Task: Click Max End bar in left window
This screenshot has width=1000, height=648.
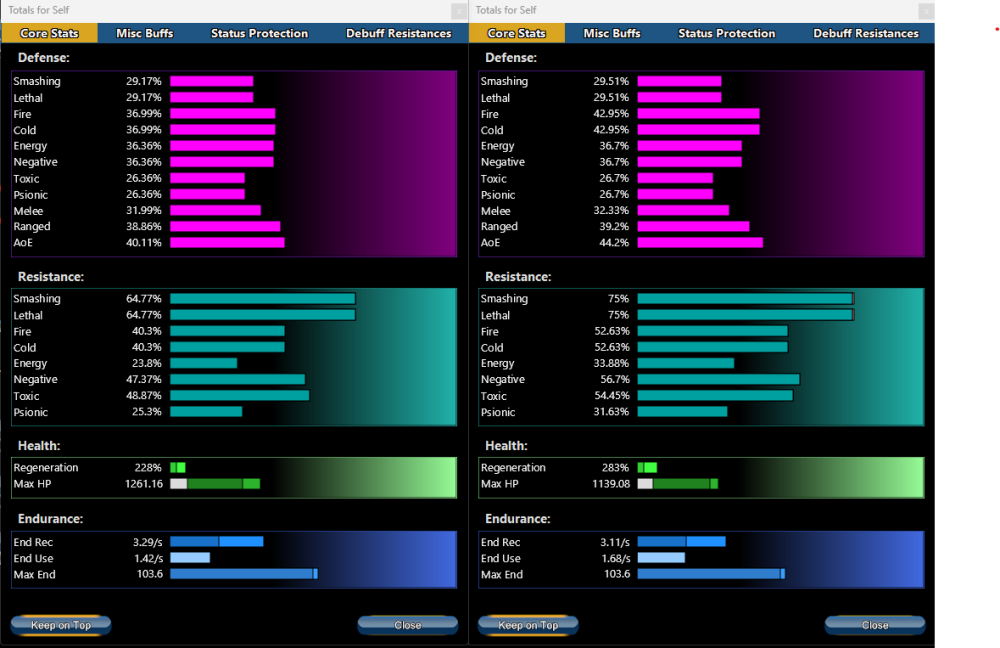Action: (x=243, y=574)
